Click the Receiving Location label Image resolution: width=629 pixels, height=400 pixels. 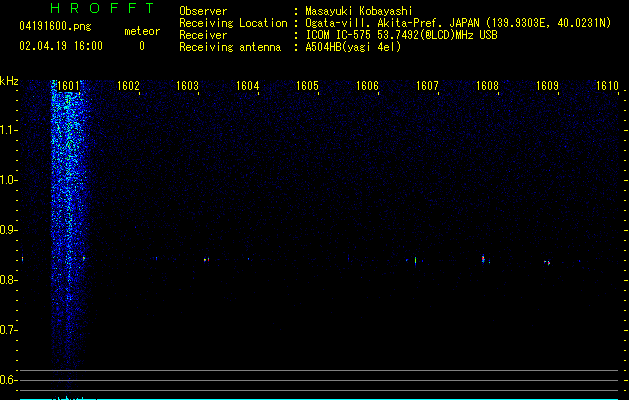pyautogui.click(x=233, y=23)
